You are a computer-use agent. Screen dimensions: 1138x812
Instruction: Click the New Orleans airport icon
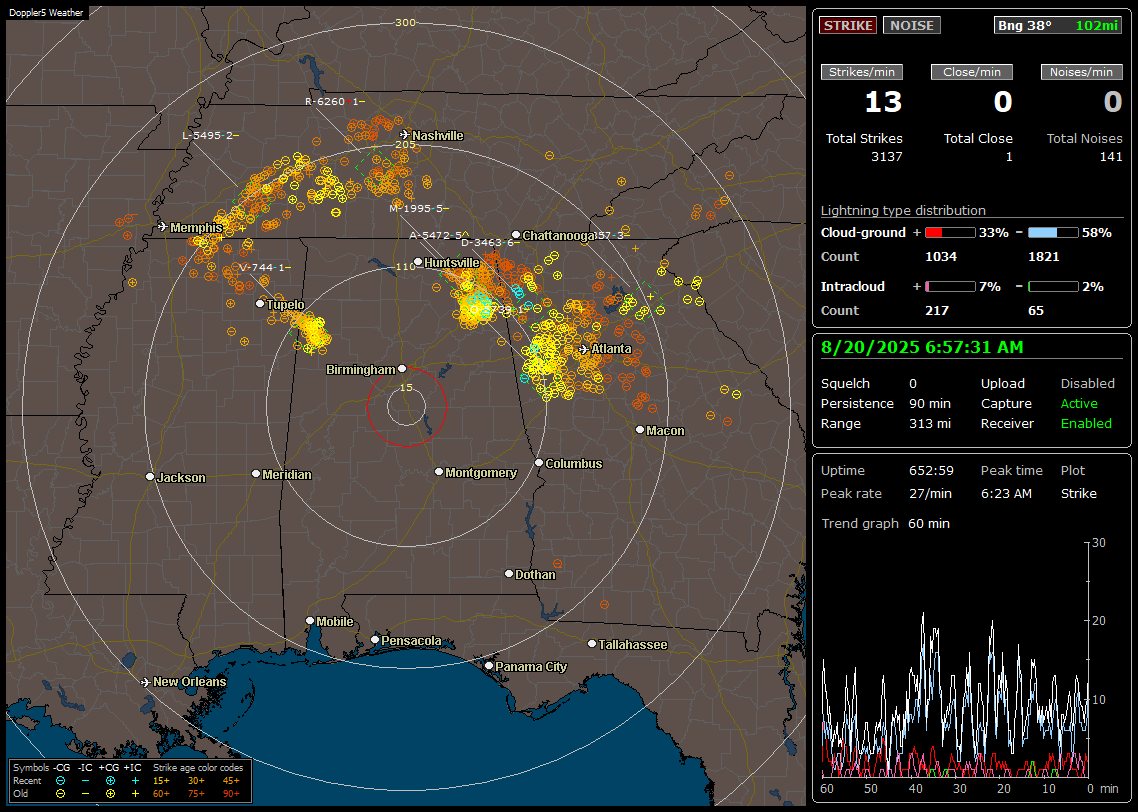[x=146, y=682]
